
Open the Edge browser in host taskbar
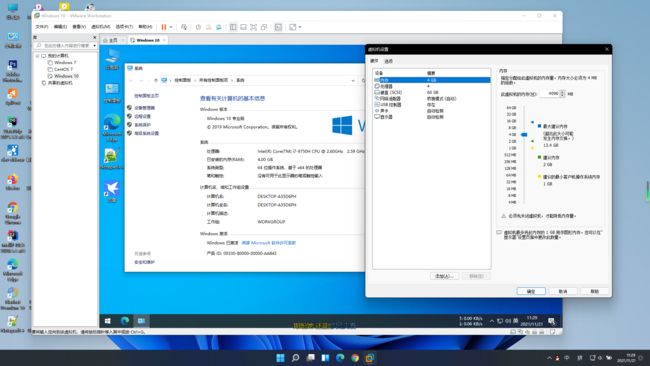340,358
